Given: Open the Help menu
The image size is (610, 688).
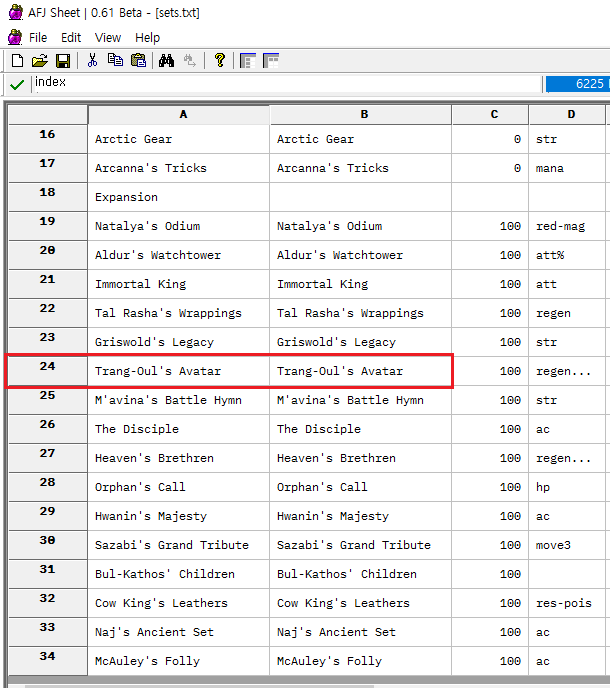Looking at the screenshot, I should pyautogui.click(x=147, y=38).
